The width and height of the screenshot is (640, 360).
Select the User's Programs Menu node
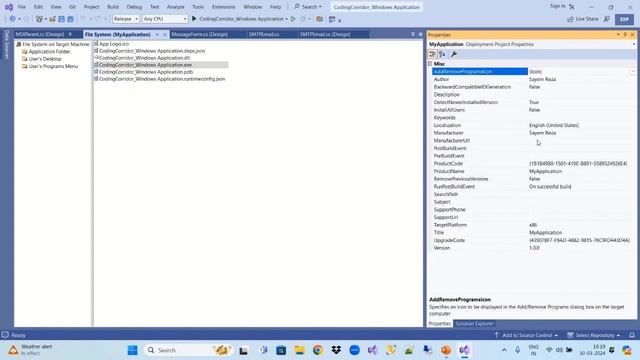tap(53, 66)
